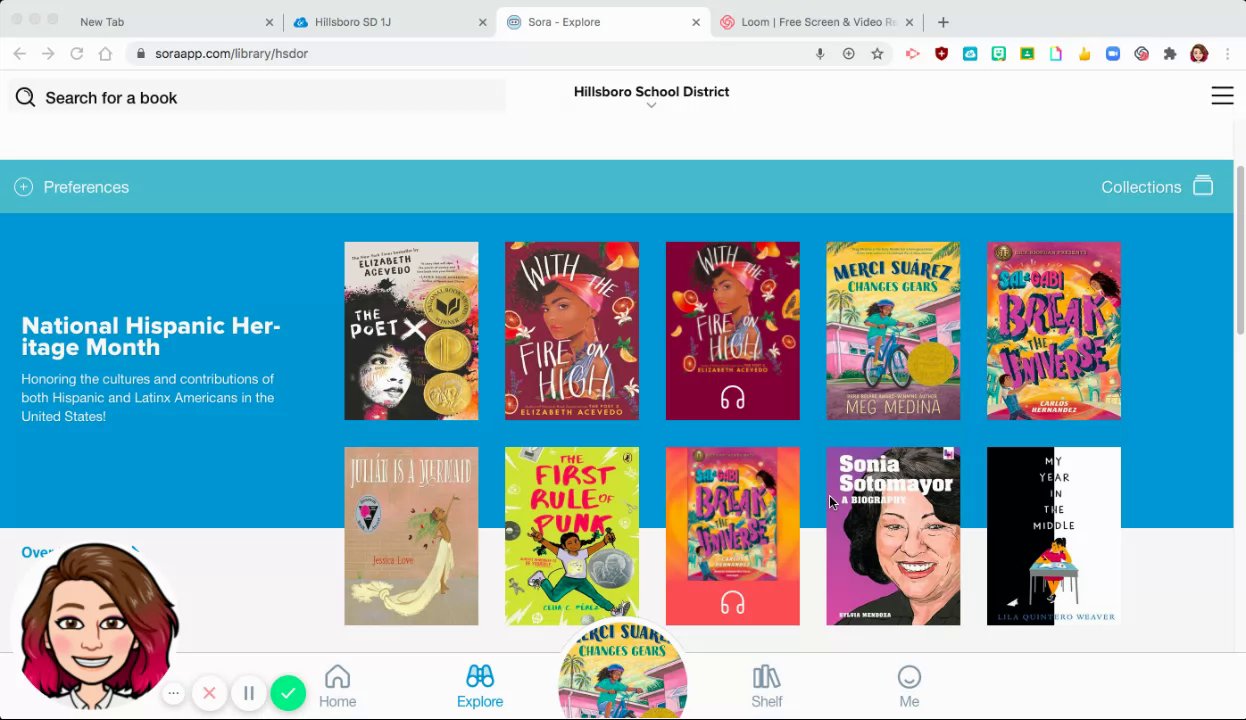
Task: Open Collections view
Action: coord(1157,187)
